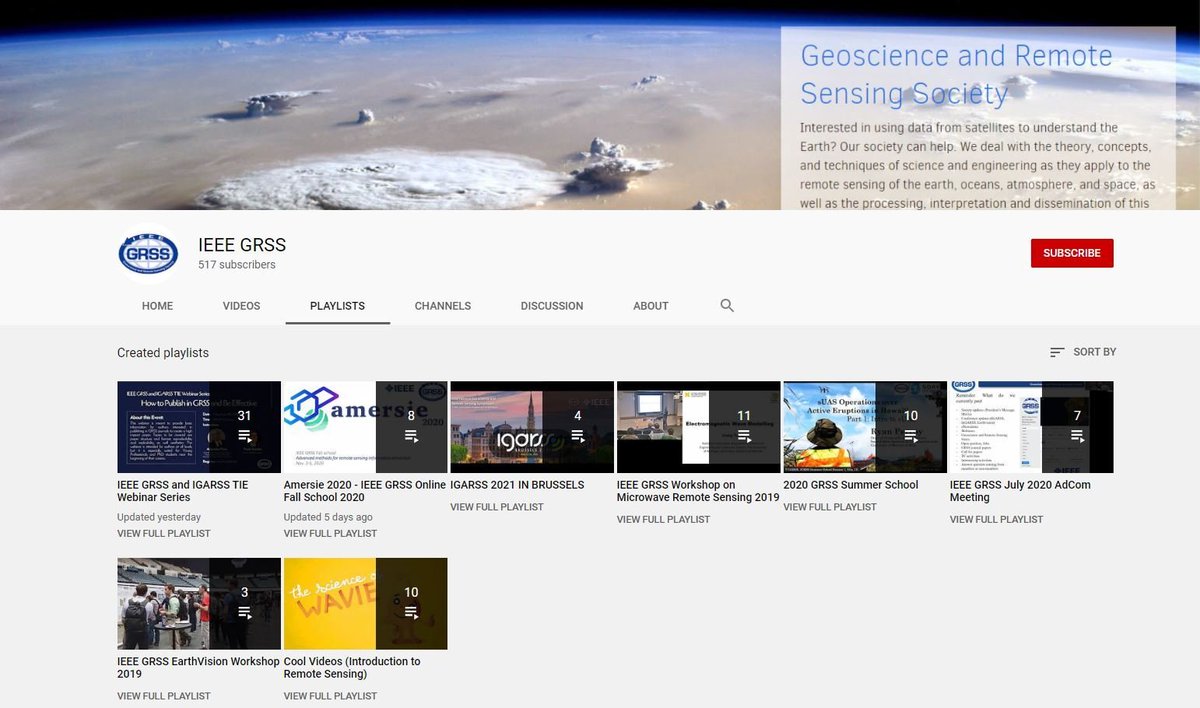Open the Sort By menu
This screenshot has width=1200, height=708.
[x=1083, y=352]
